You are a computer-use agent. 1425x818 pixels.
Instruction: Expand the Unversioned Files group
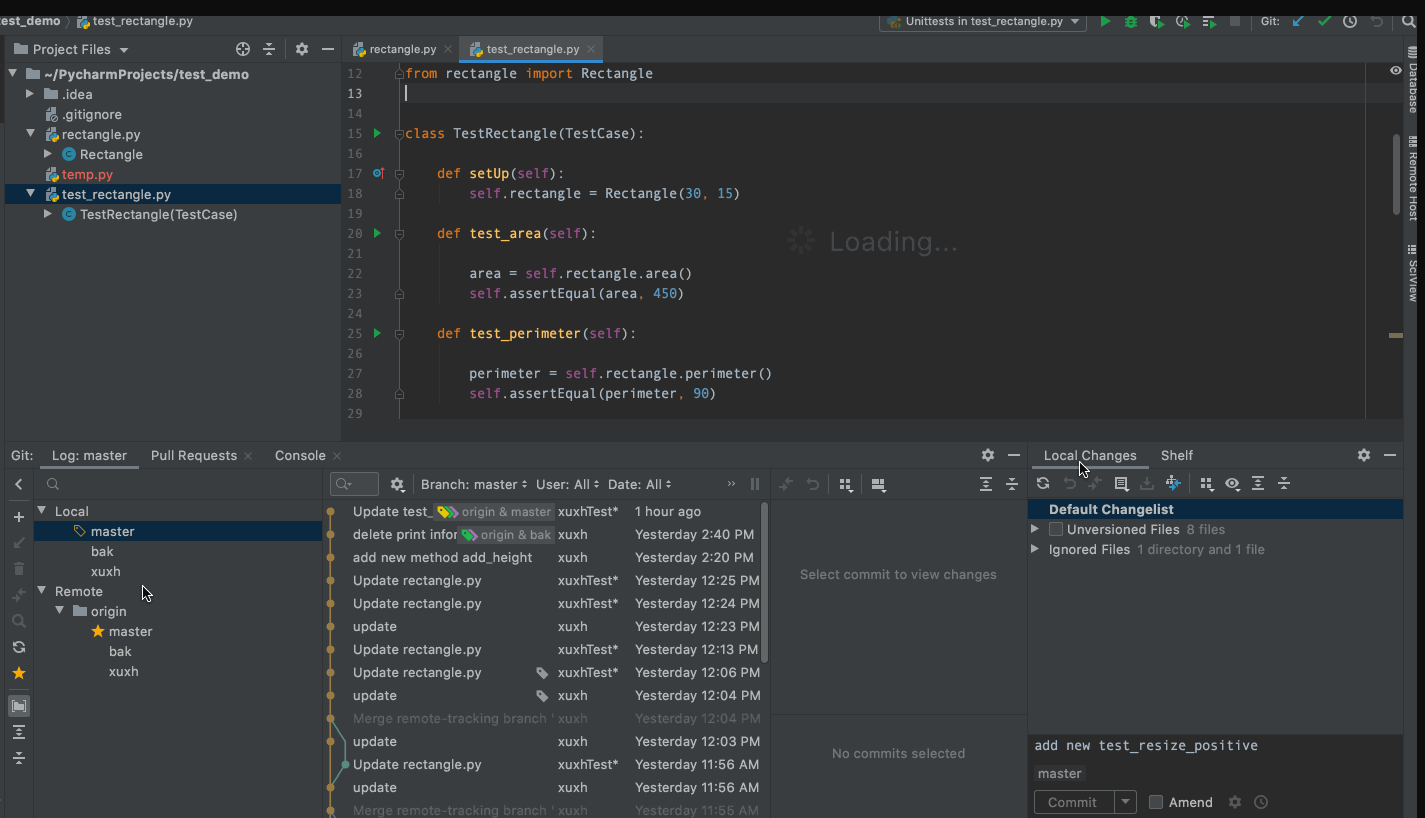pyautogui.click(x=1035, y=529)
